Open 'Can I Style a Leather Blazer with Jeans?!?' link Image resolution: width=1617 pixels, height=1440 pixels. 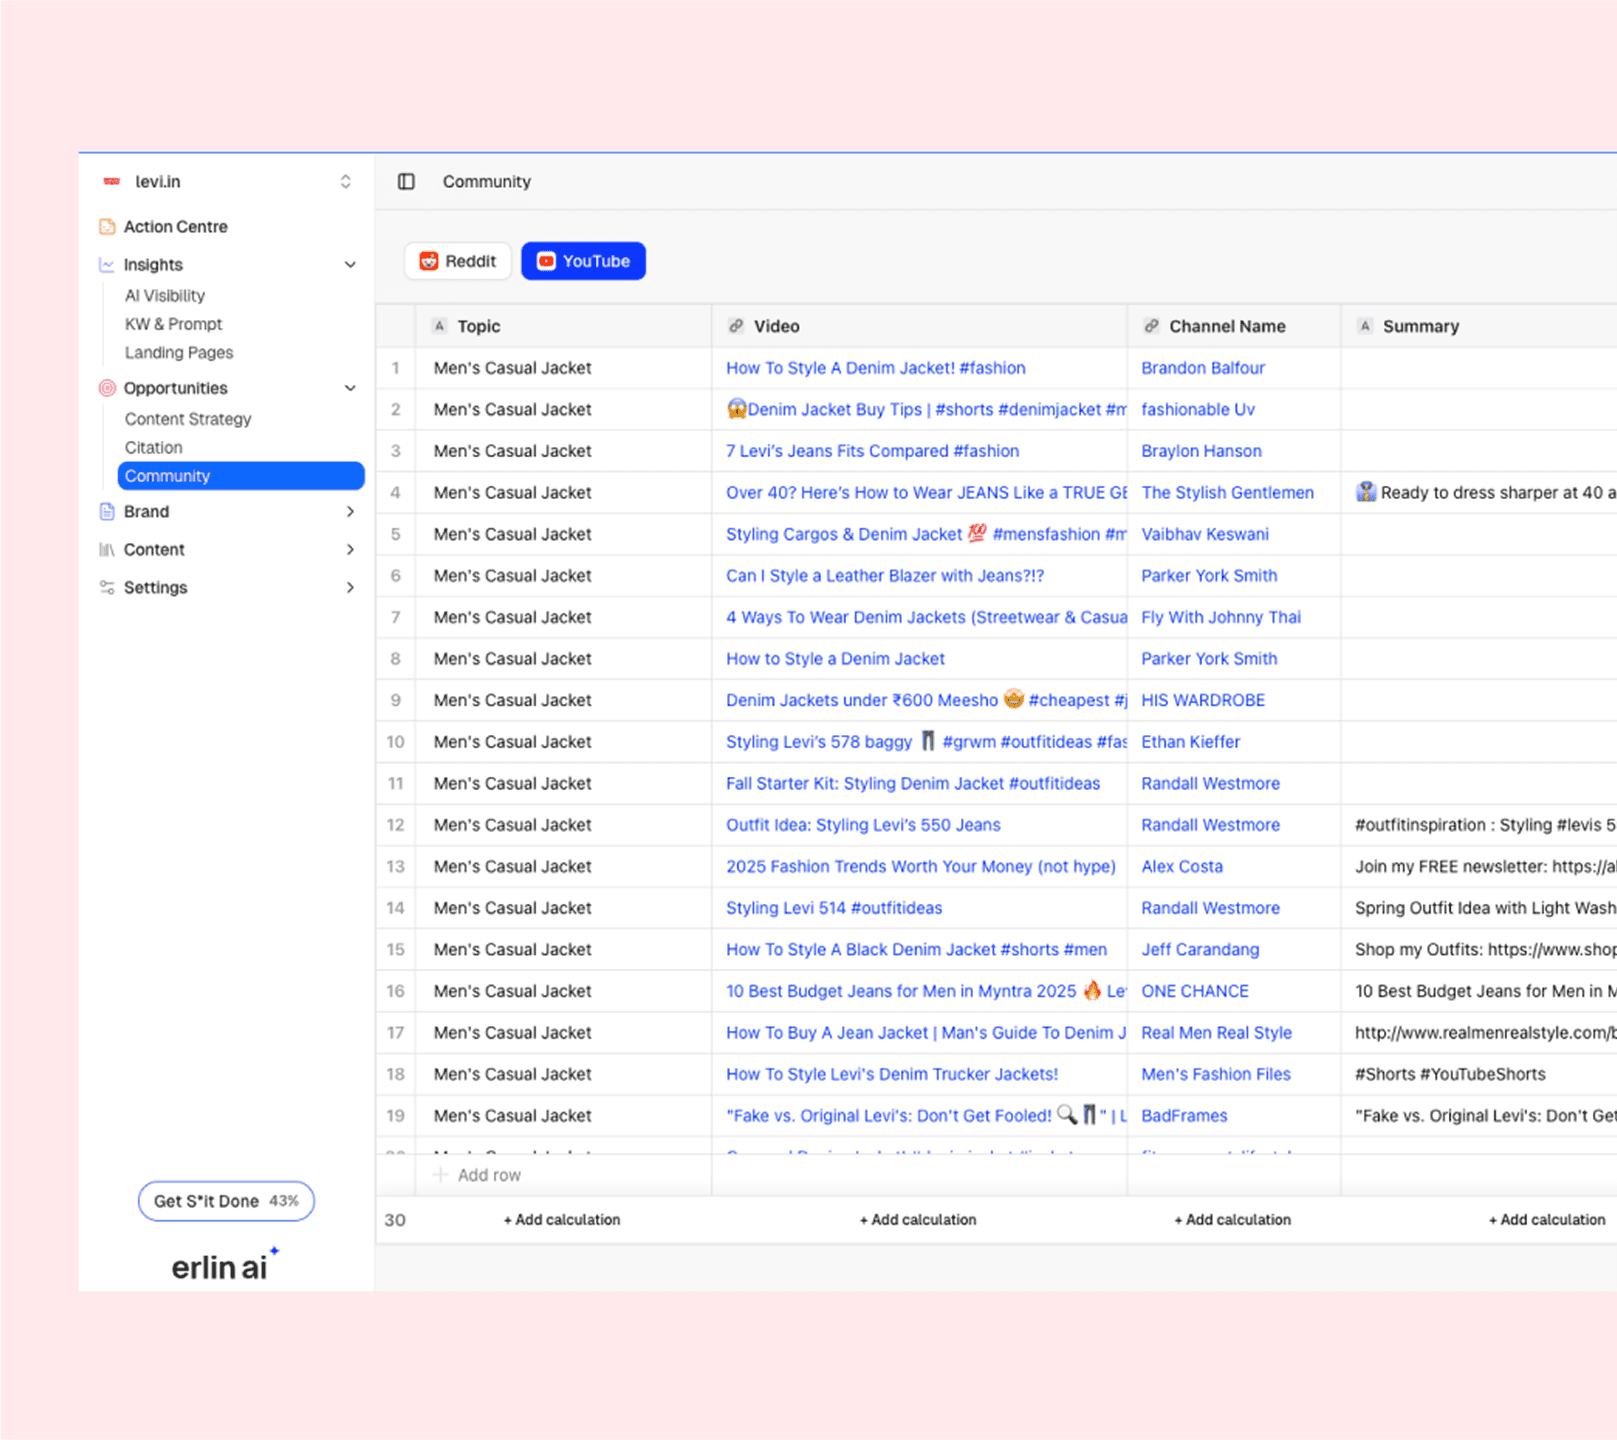(885, 576)
